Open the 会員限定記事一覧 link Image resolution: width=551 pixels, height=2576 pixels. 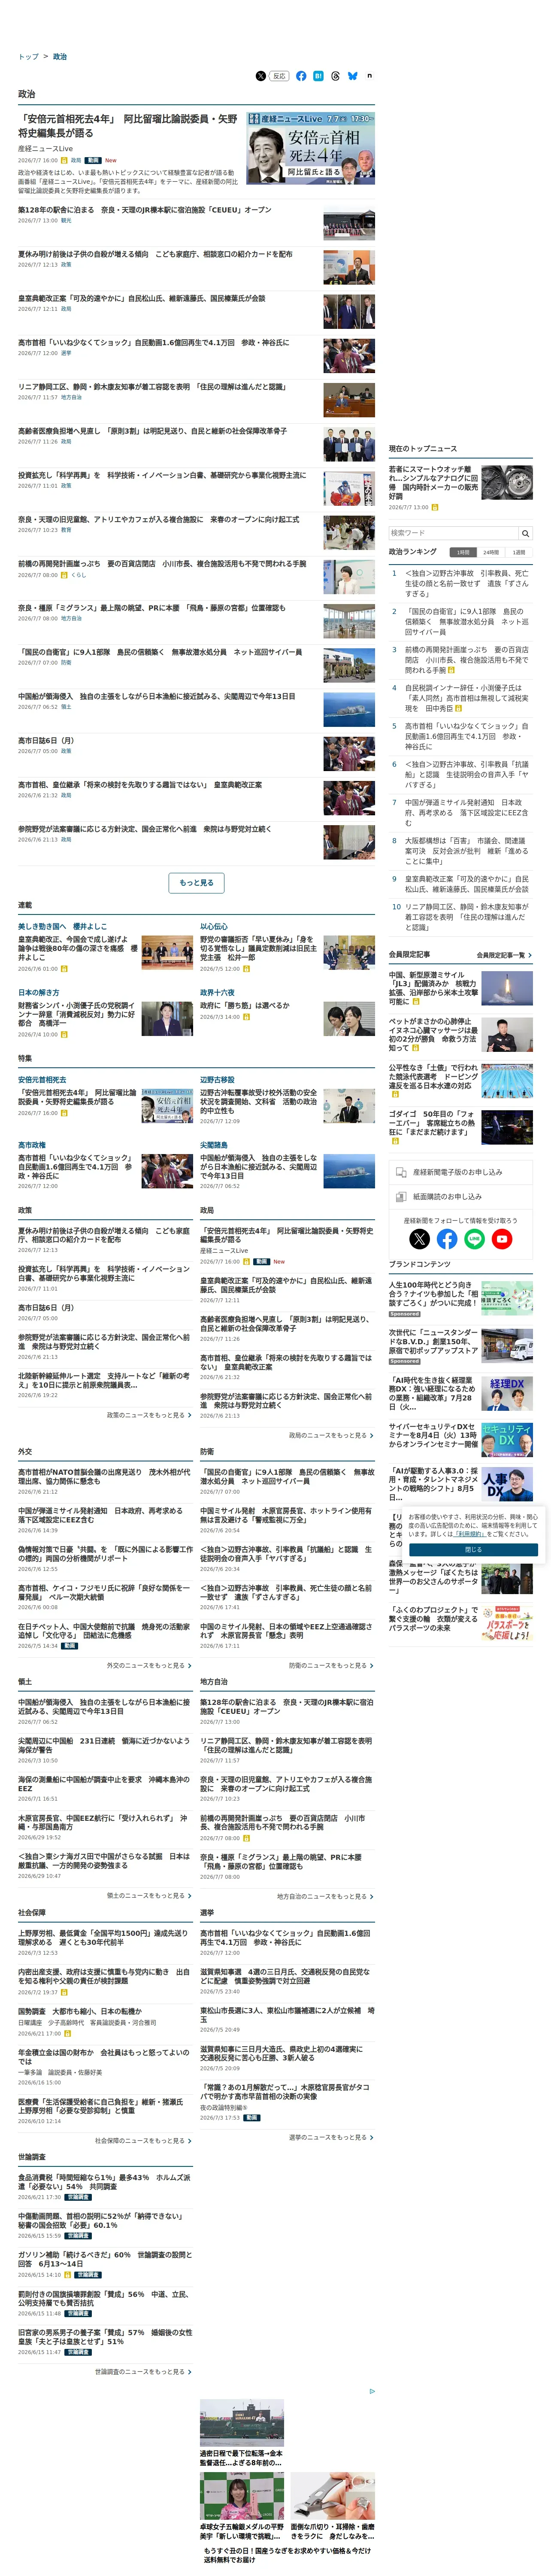coord(504,955)
